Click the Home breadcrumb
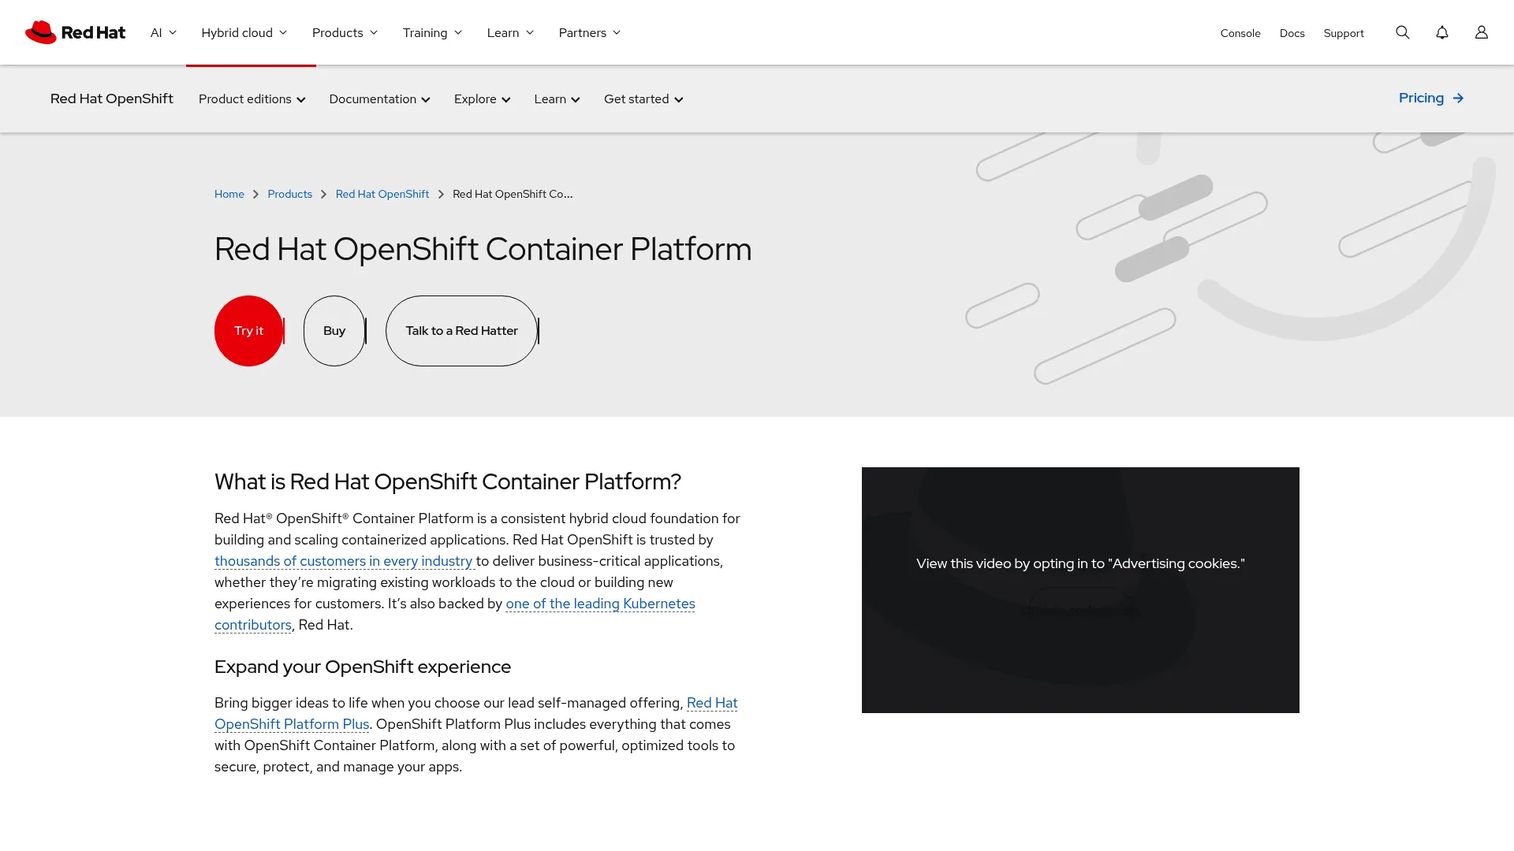 (x=229, y=194)
